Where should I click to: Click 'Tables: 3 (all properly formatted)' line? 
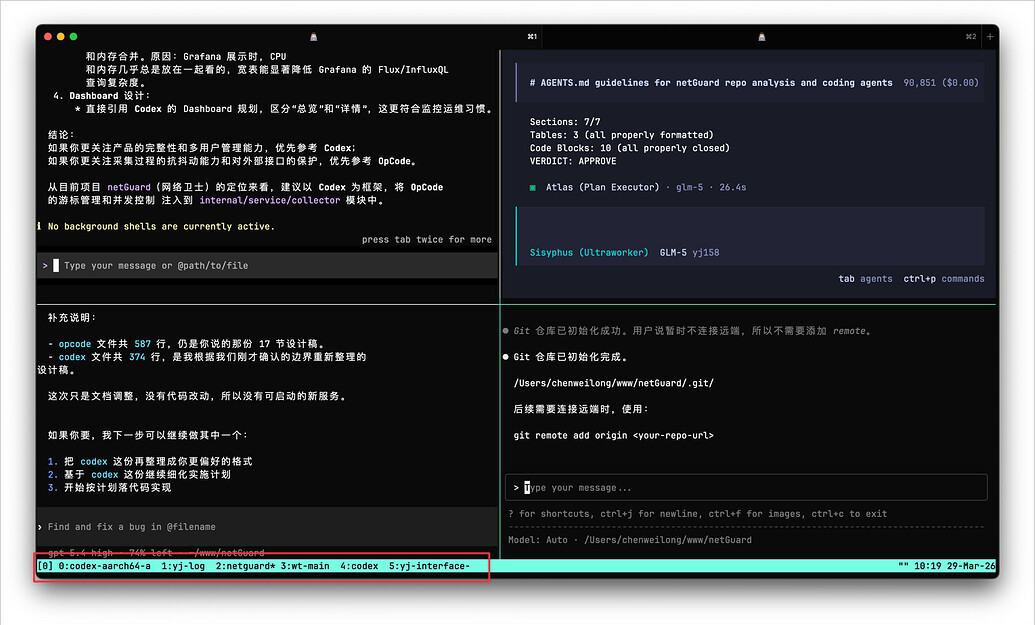click(x=622, y=135)
